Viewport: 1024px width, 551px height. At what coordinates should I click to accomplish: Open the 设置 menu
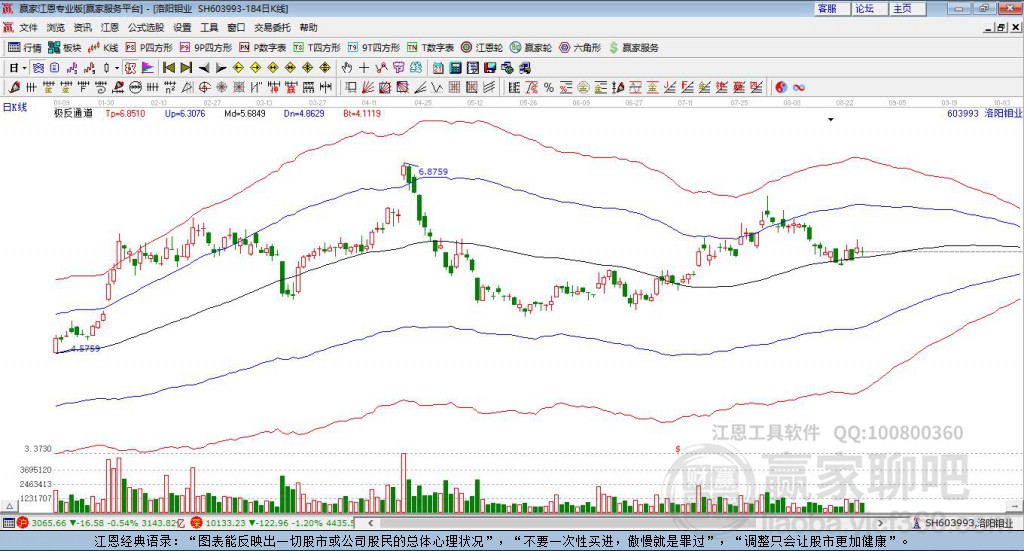tap(182, 27)
